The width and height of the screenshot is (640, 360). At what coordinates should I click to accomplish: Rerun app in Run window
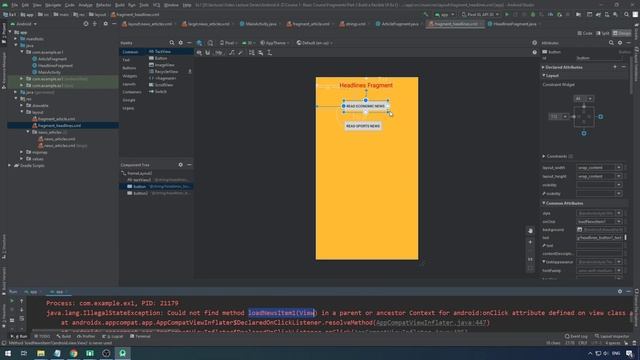12,301
